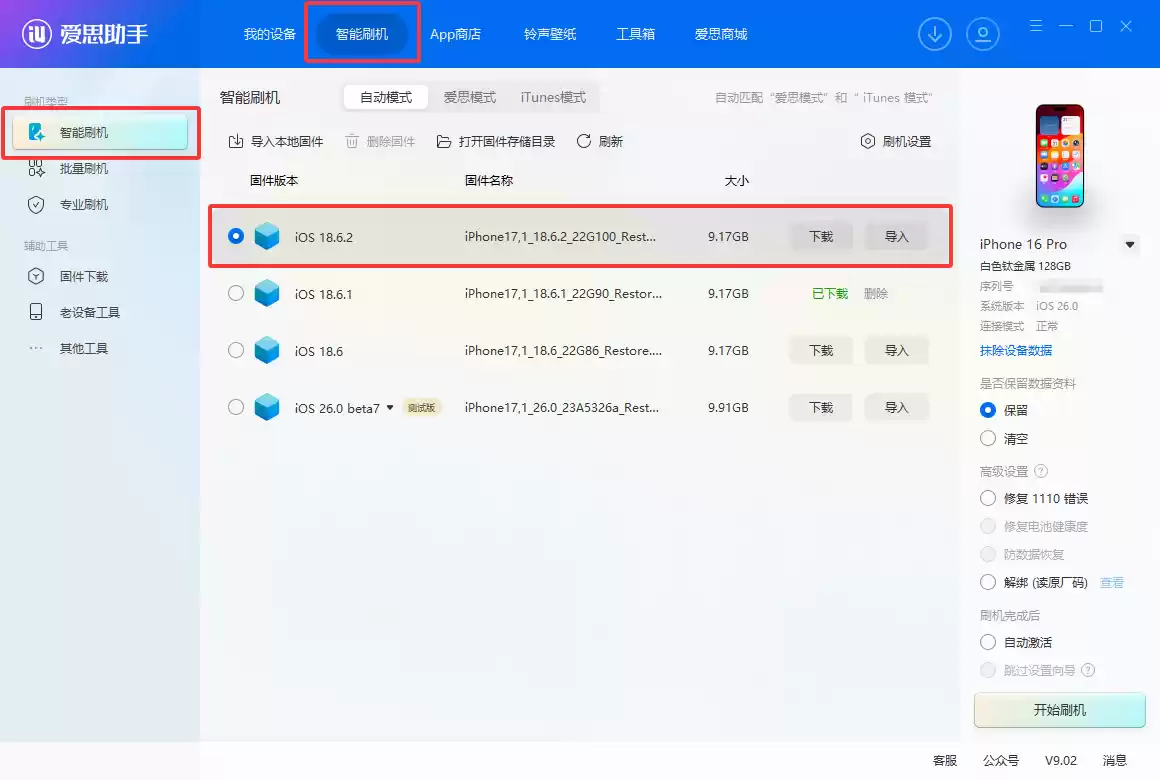The width and height of the screenshot is (1160, 780).
Task: Open the App商店 top menu
Action: (455, 34)
